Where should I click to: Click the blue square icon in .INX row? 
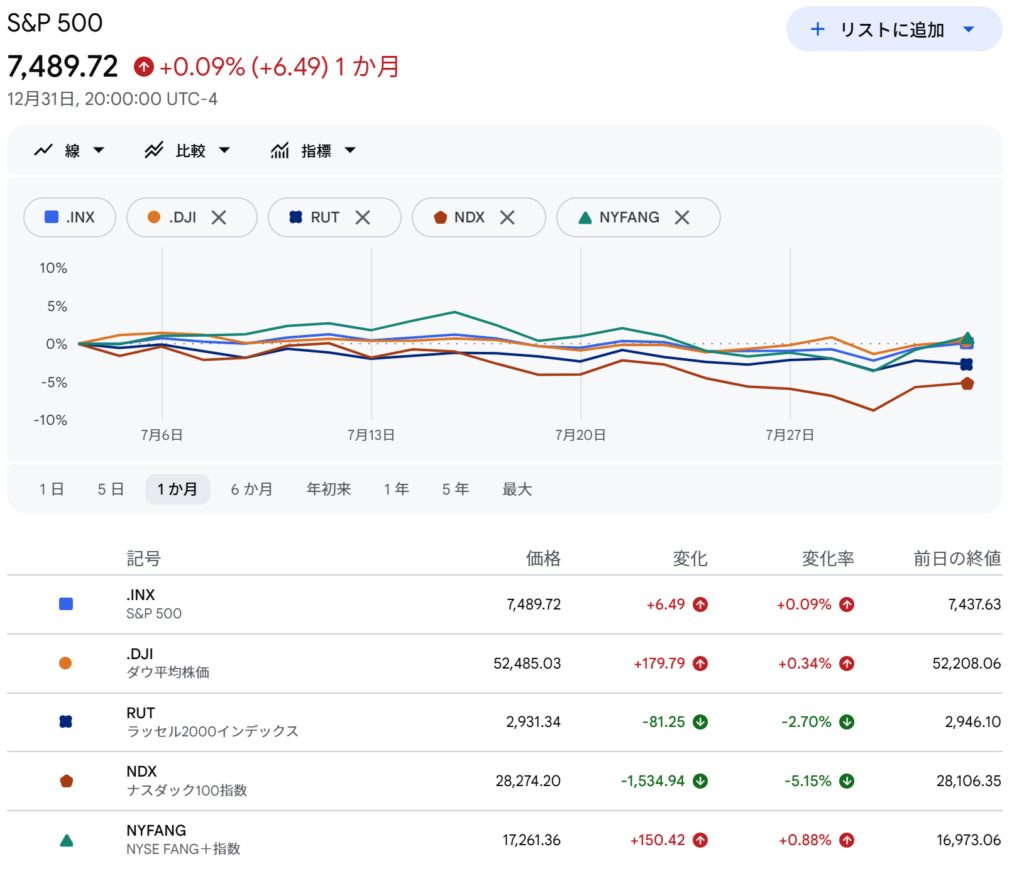pyautogui.click(x=66, y=604)
